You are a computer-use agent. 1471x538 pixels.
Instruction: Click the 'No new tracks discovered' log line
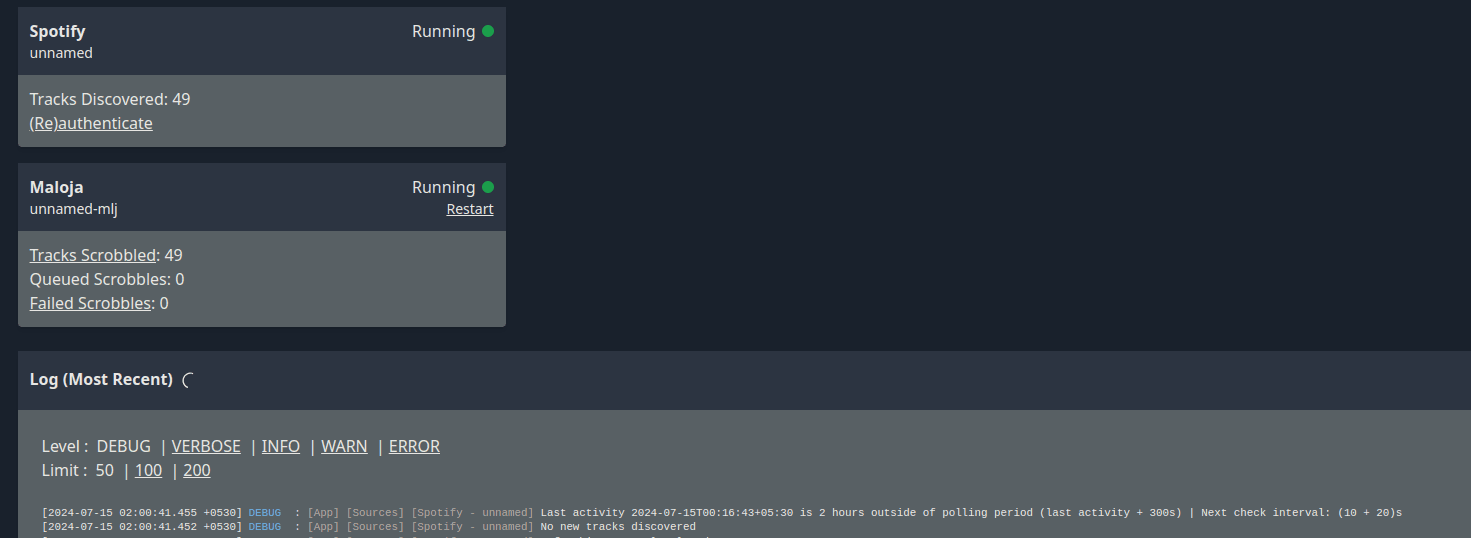(369, 526)
